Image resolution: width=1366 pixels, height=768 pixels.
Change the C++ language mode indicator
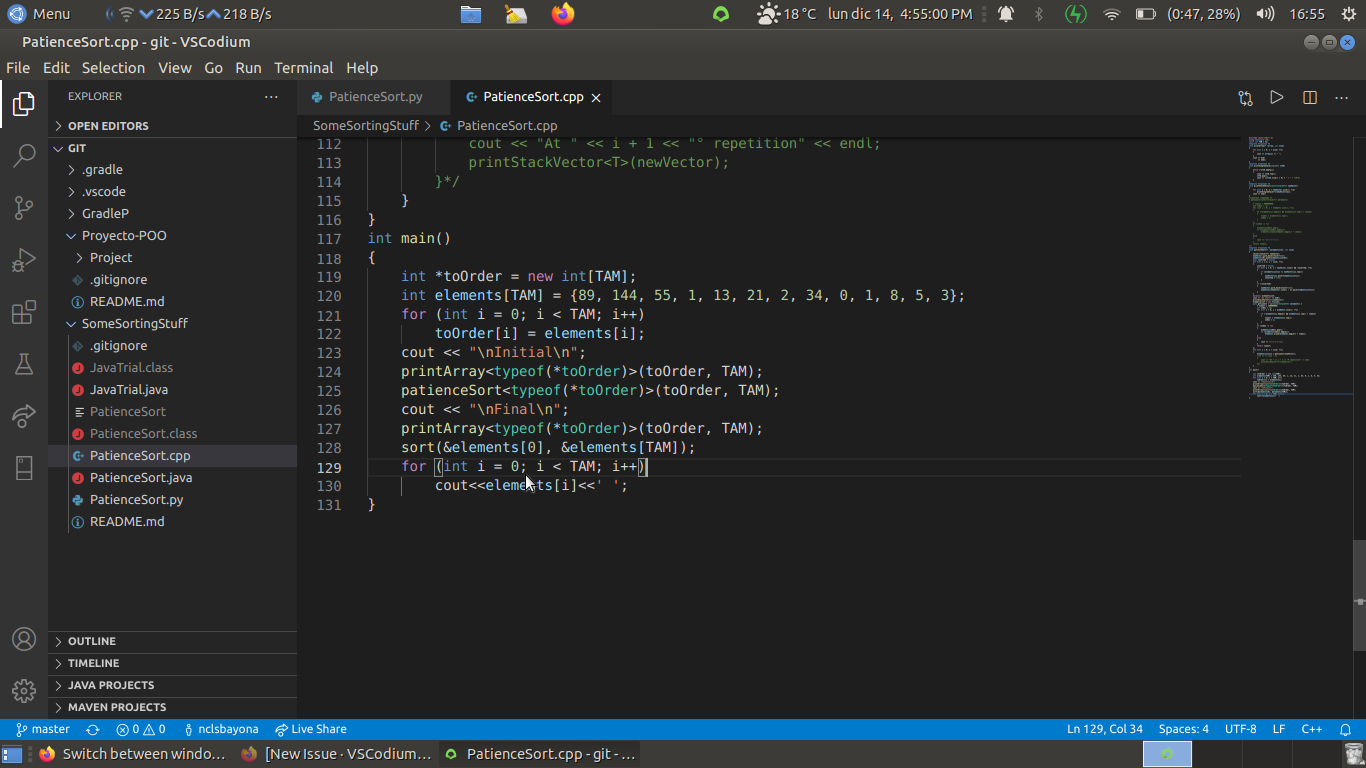pos(1311,729)
